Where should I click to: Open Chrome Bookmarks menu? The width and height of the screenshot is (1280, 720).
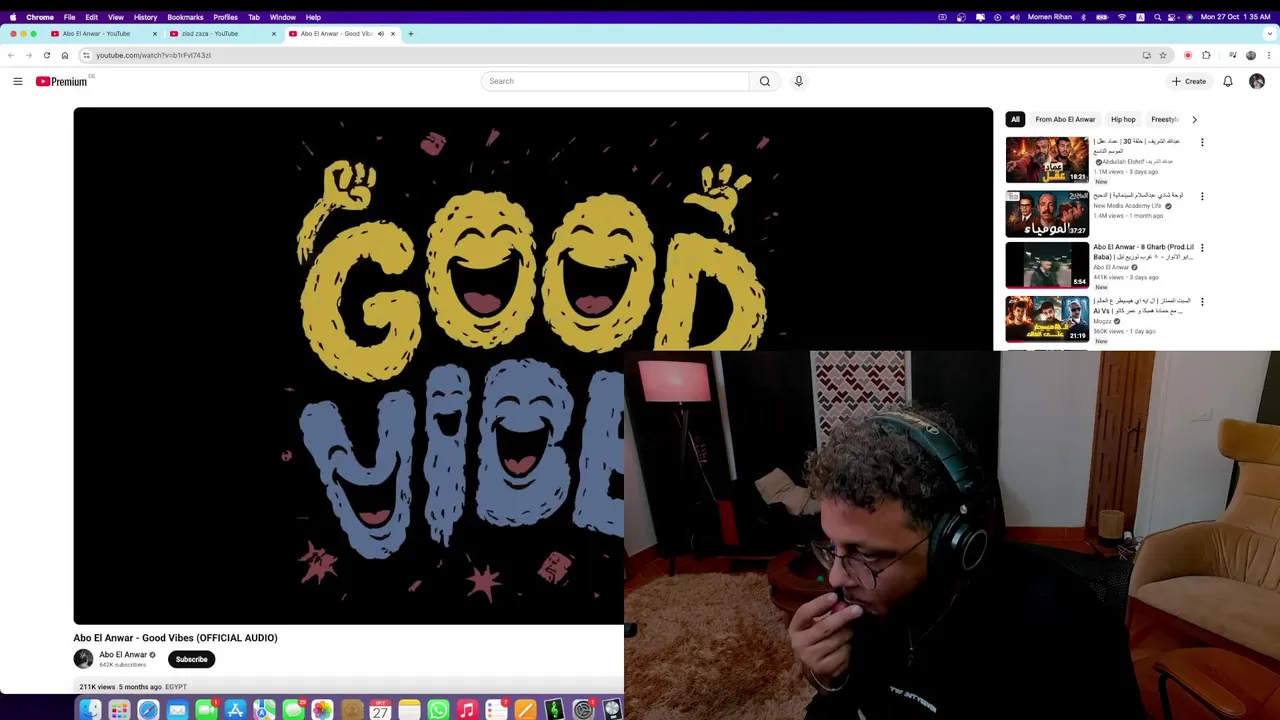(185, 17)
